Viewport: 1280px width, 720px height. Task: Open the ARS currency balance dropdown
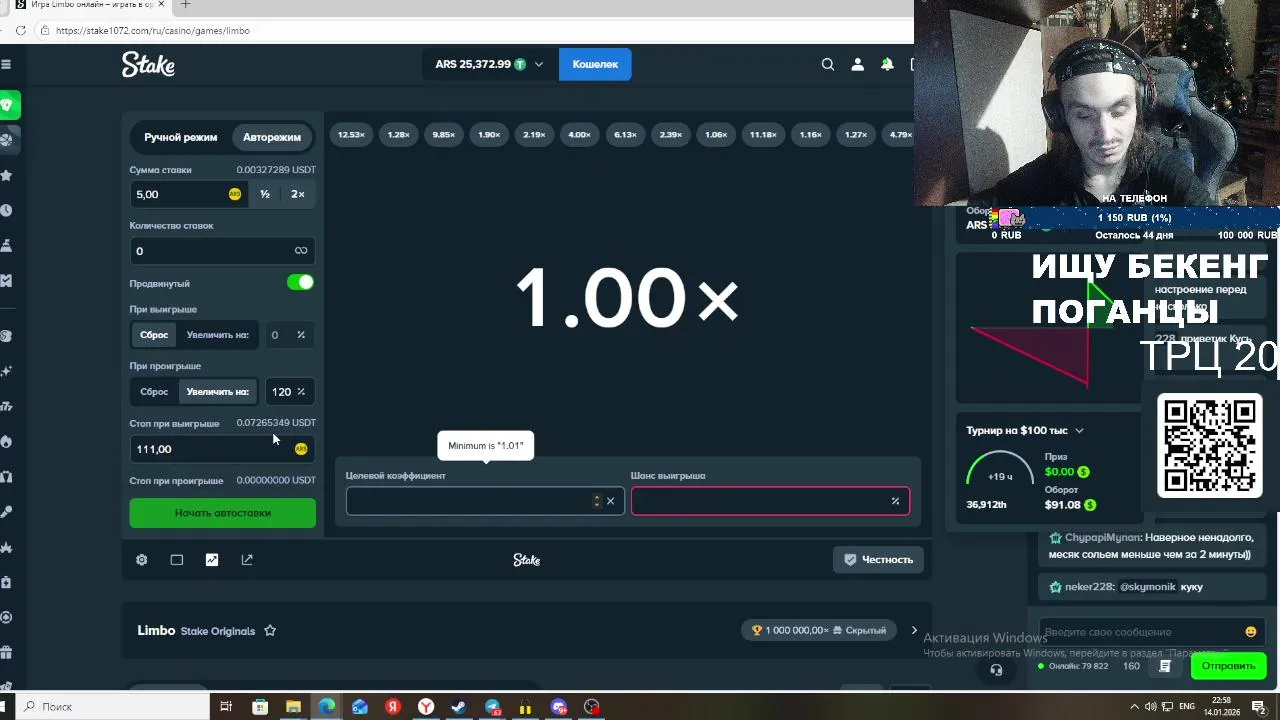(x=489, y=64)
